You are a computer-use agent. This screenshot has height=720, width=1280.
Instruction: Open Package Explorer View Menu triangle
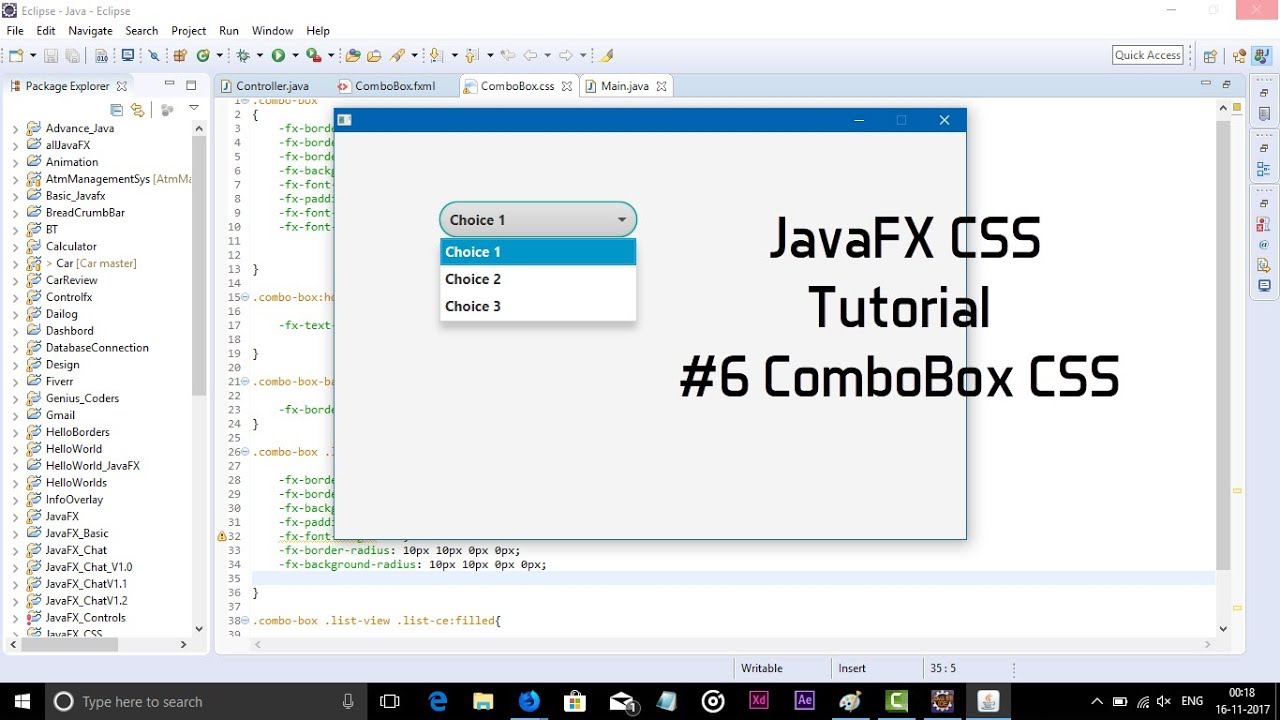[194, 109]
